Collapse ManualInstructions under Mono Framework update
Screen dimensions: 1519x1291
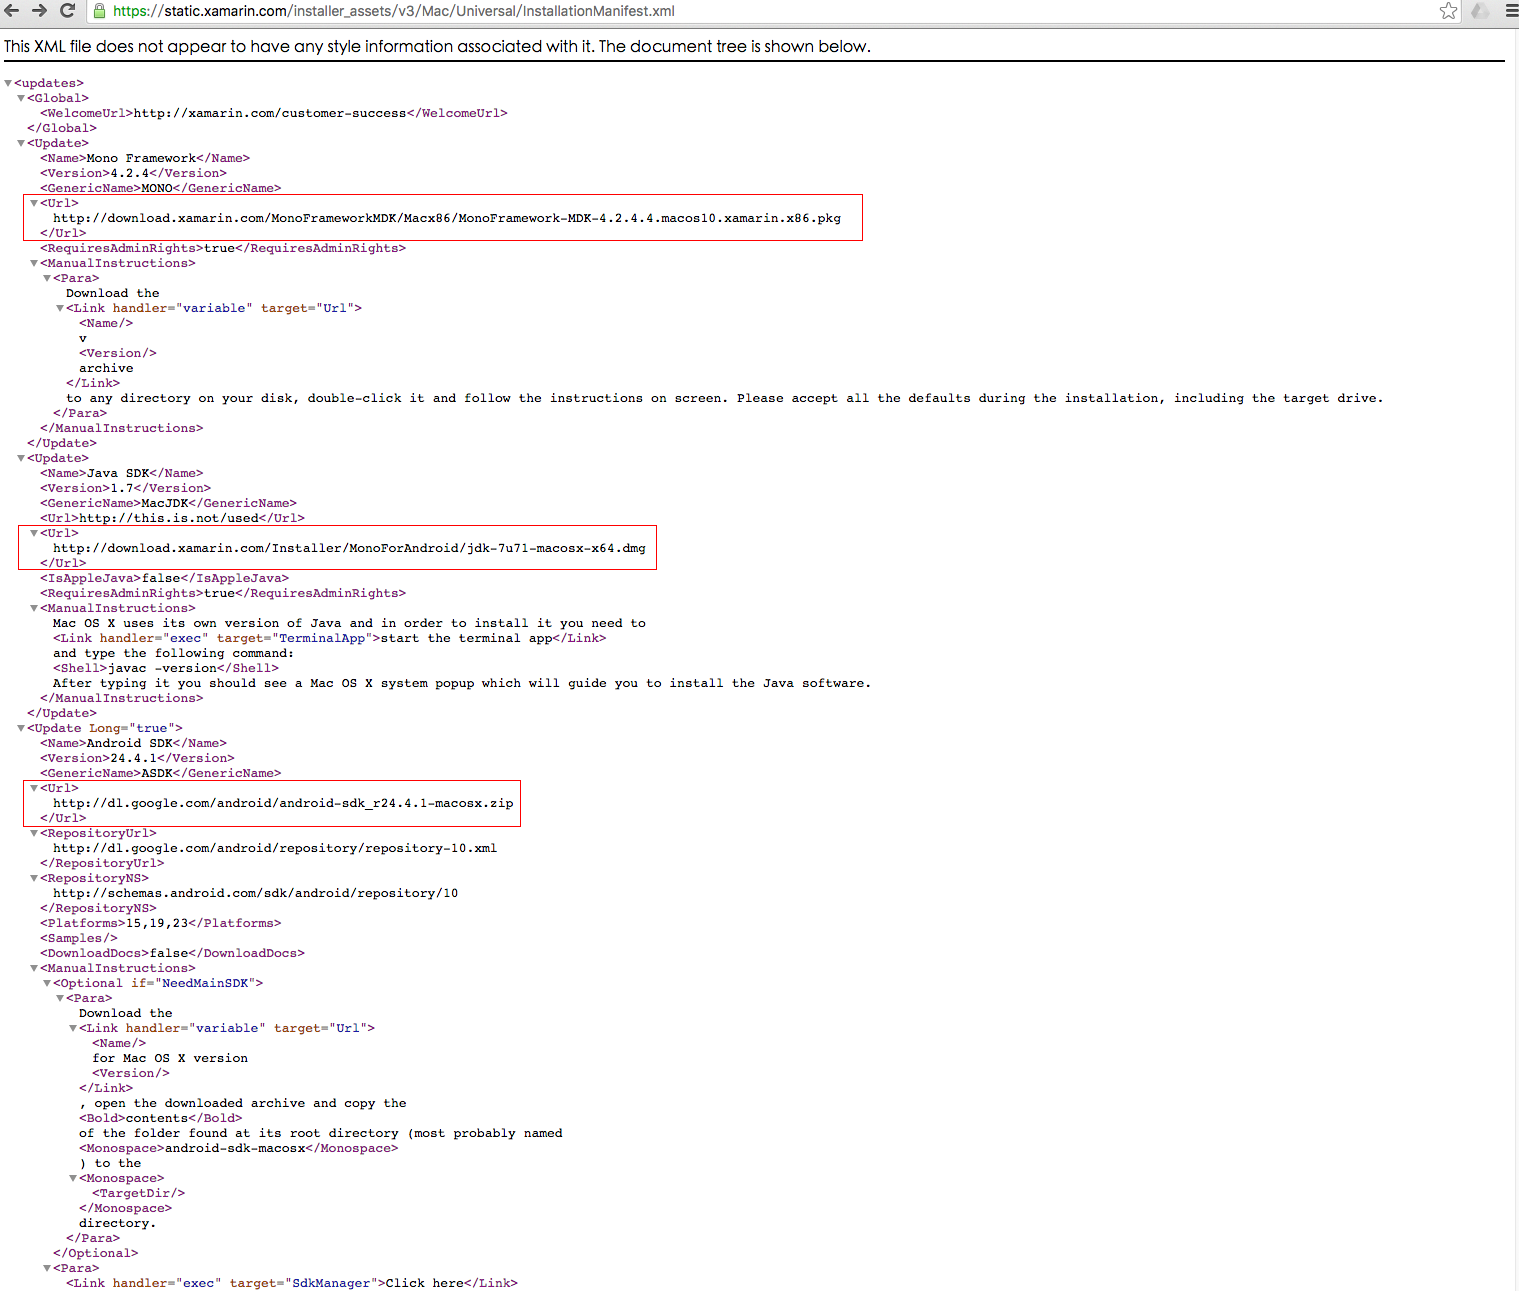pos(35,264)
